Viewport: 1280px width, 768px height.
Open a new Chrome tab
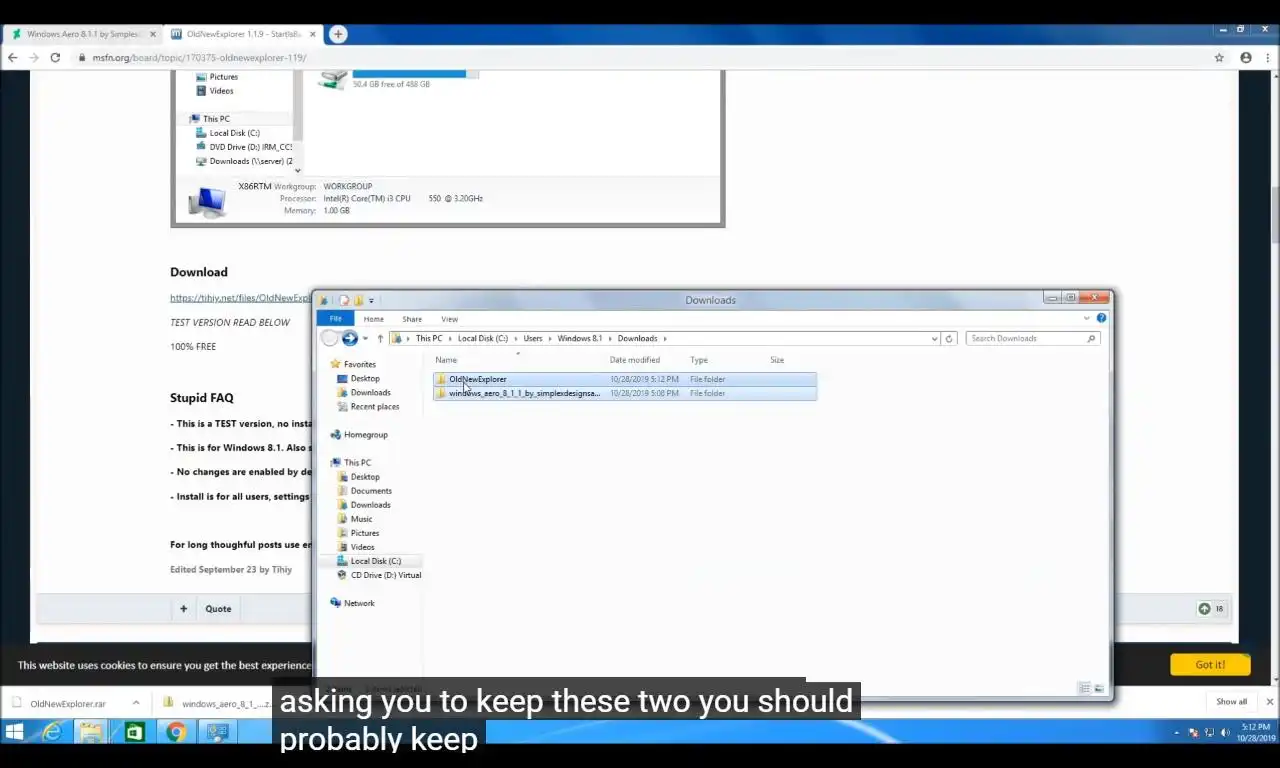(338, 34)
